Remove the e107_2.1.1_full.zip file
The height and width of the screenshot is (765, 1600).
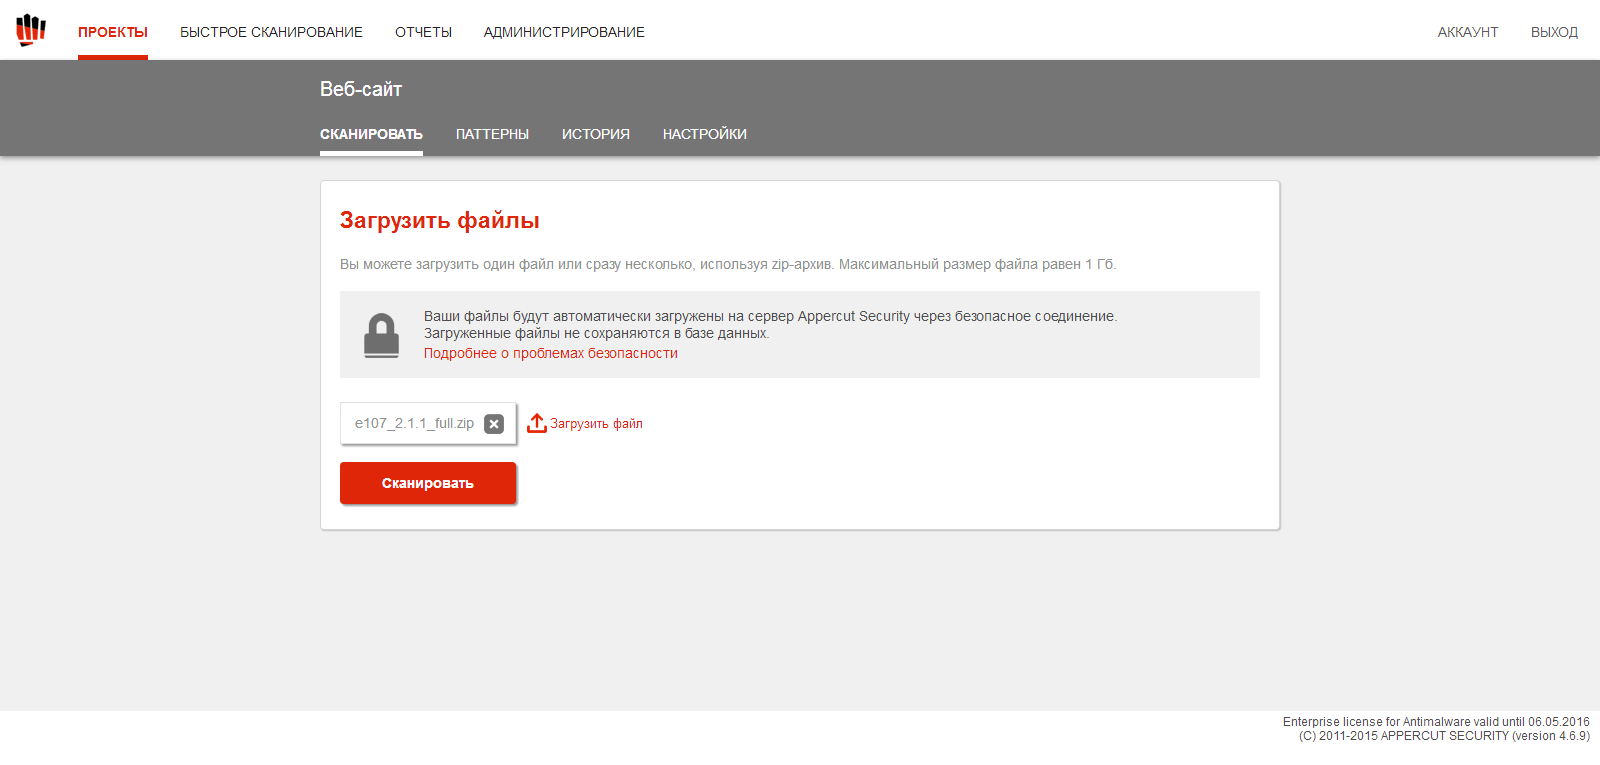(494, 424)
